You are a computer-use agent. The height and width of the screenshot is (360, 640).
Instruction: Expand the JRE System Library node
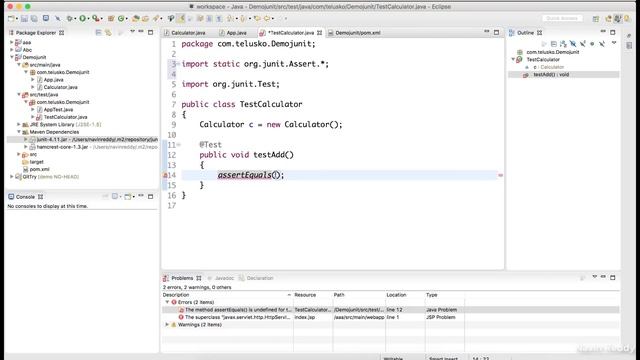(19, 124)
